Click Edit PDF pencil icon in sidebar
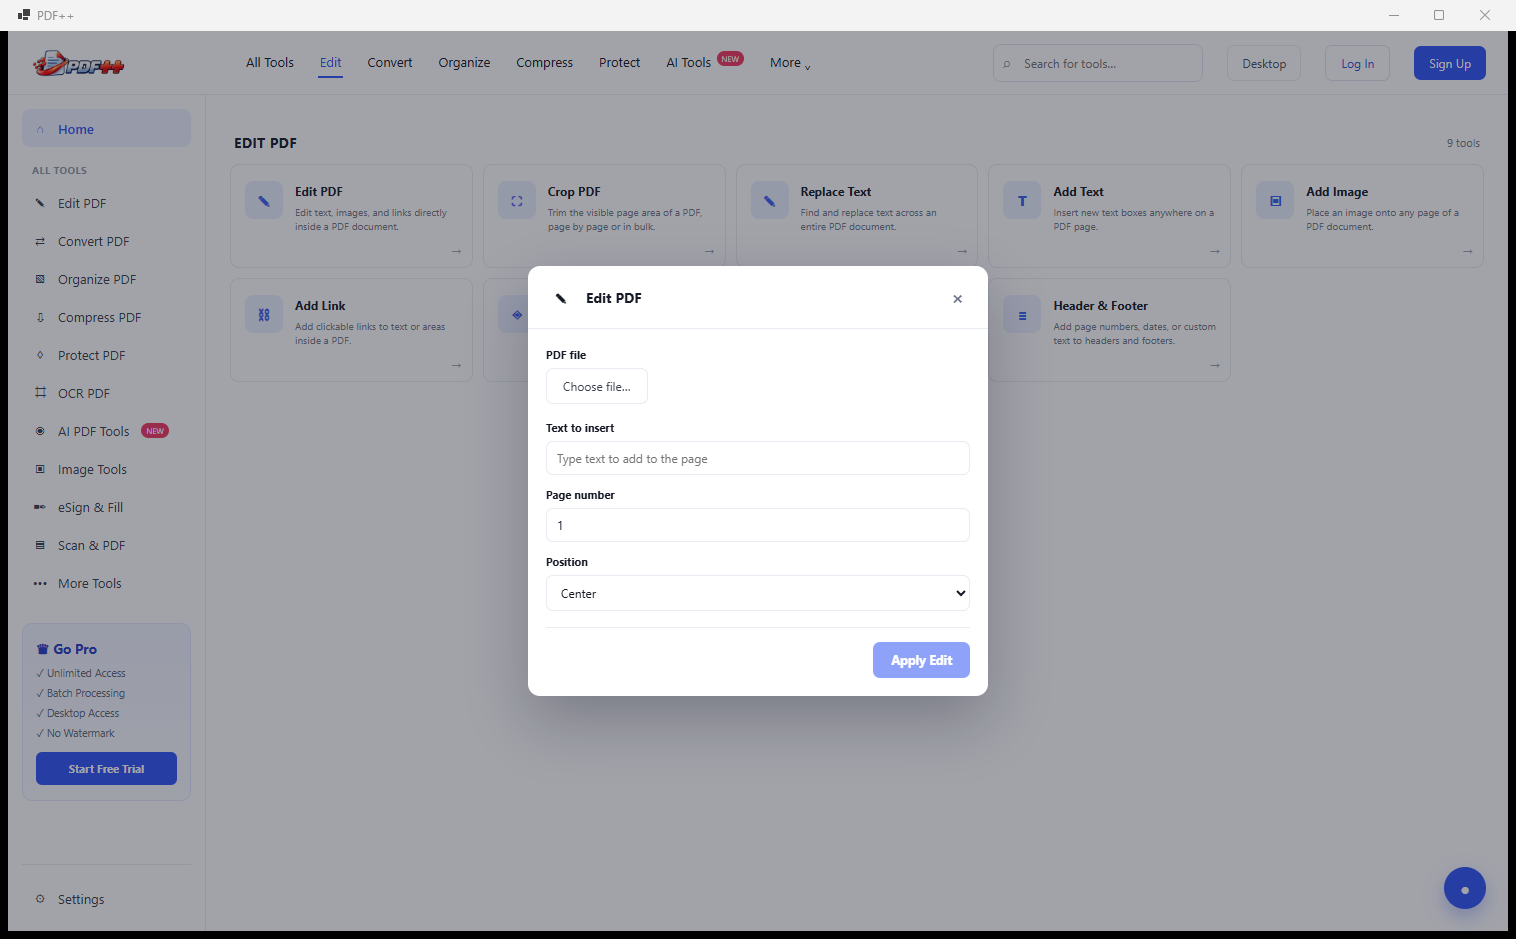Viewport: 1516px width, 939px height. coord(40,203)
